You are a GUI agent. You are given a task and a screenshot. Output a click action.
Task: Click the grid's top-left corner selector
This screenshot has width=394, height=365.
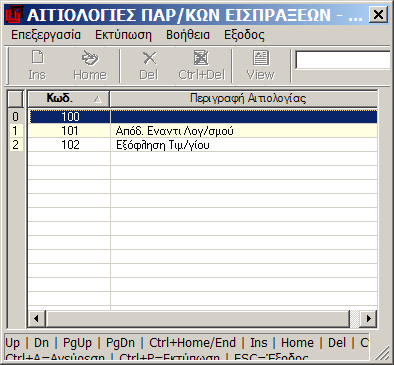16,99
